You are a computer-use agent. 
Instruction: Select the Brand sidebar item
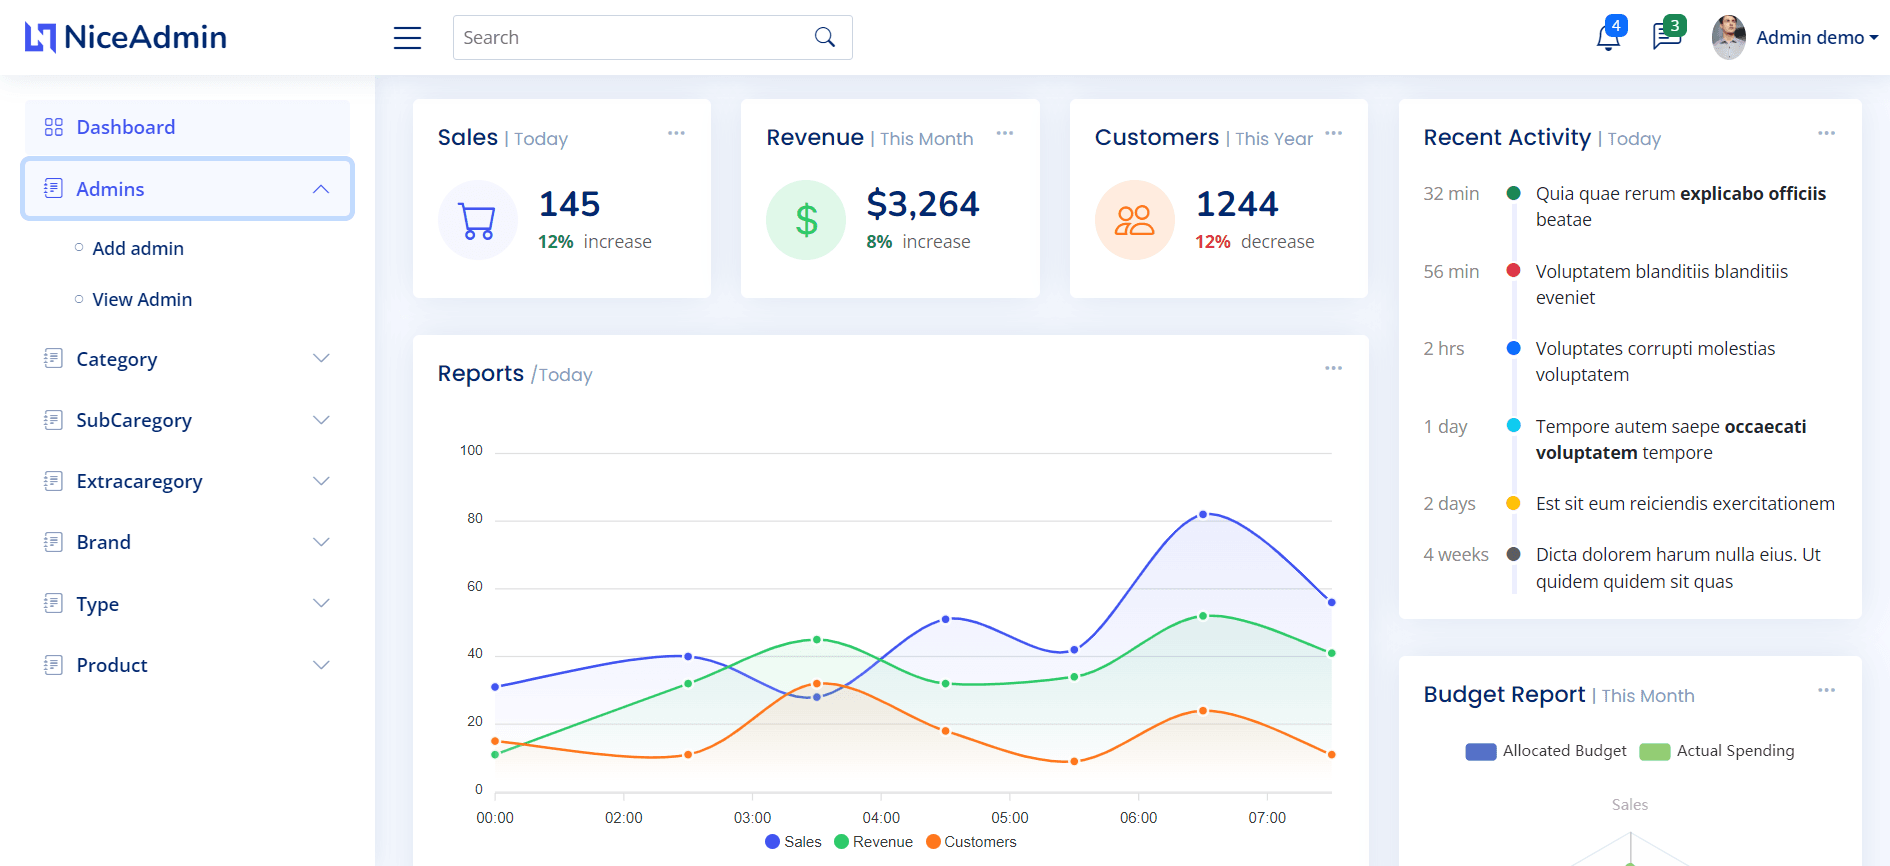coord(187,542)
